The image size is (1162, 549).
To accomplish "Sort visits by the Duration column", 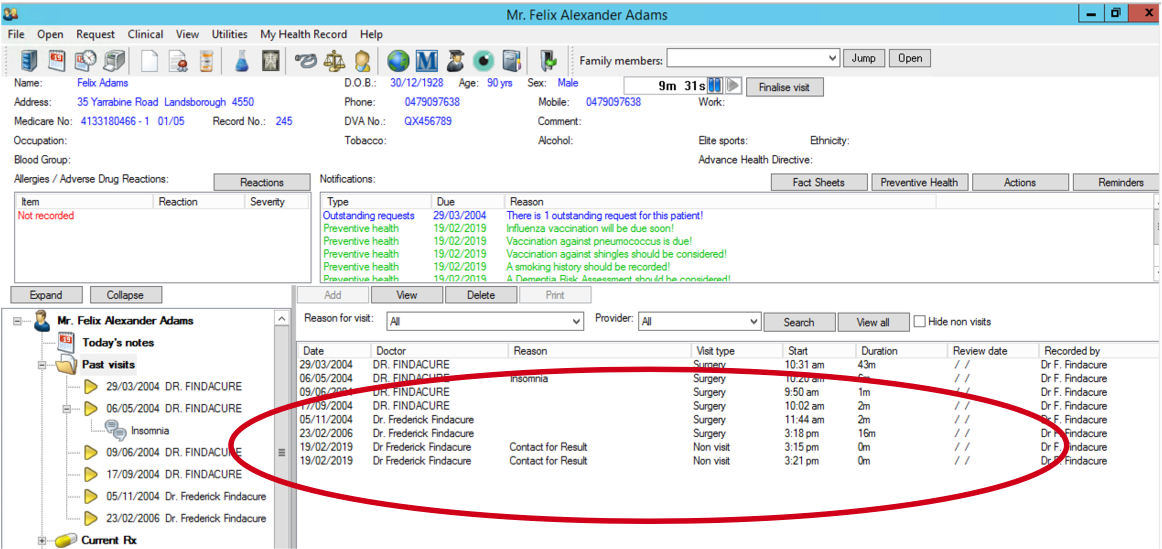I will [x=902, y=350].
